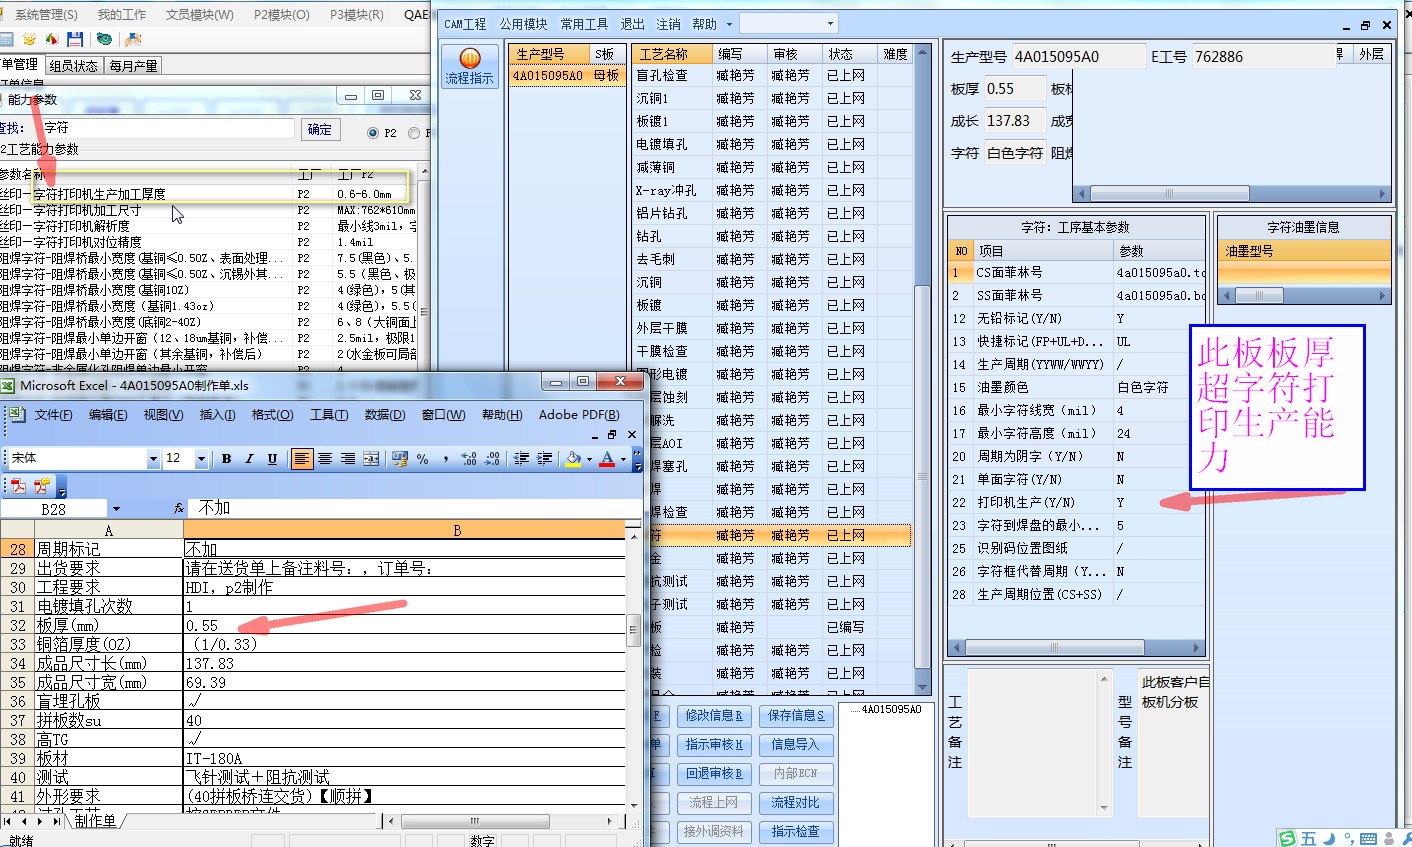Click the 回退审核B button
1412x847 pixels.
[714, 773]
